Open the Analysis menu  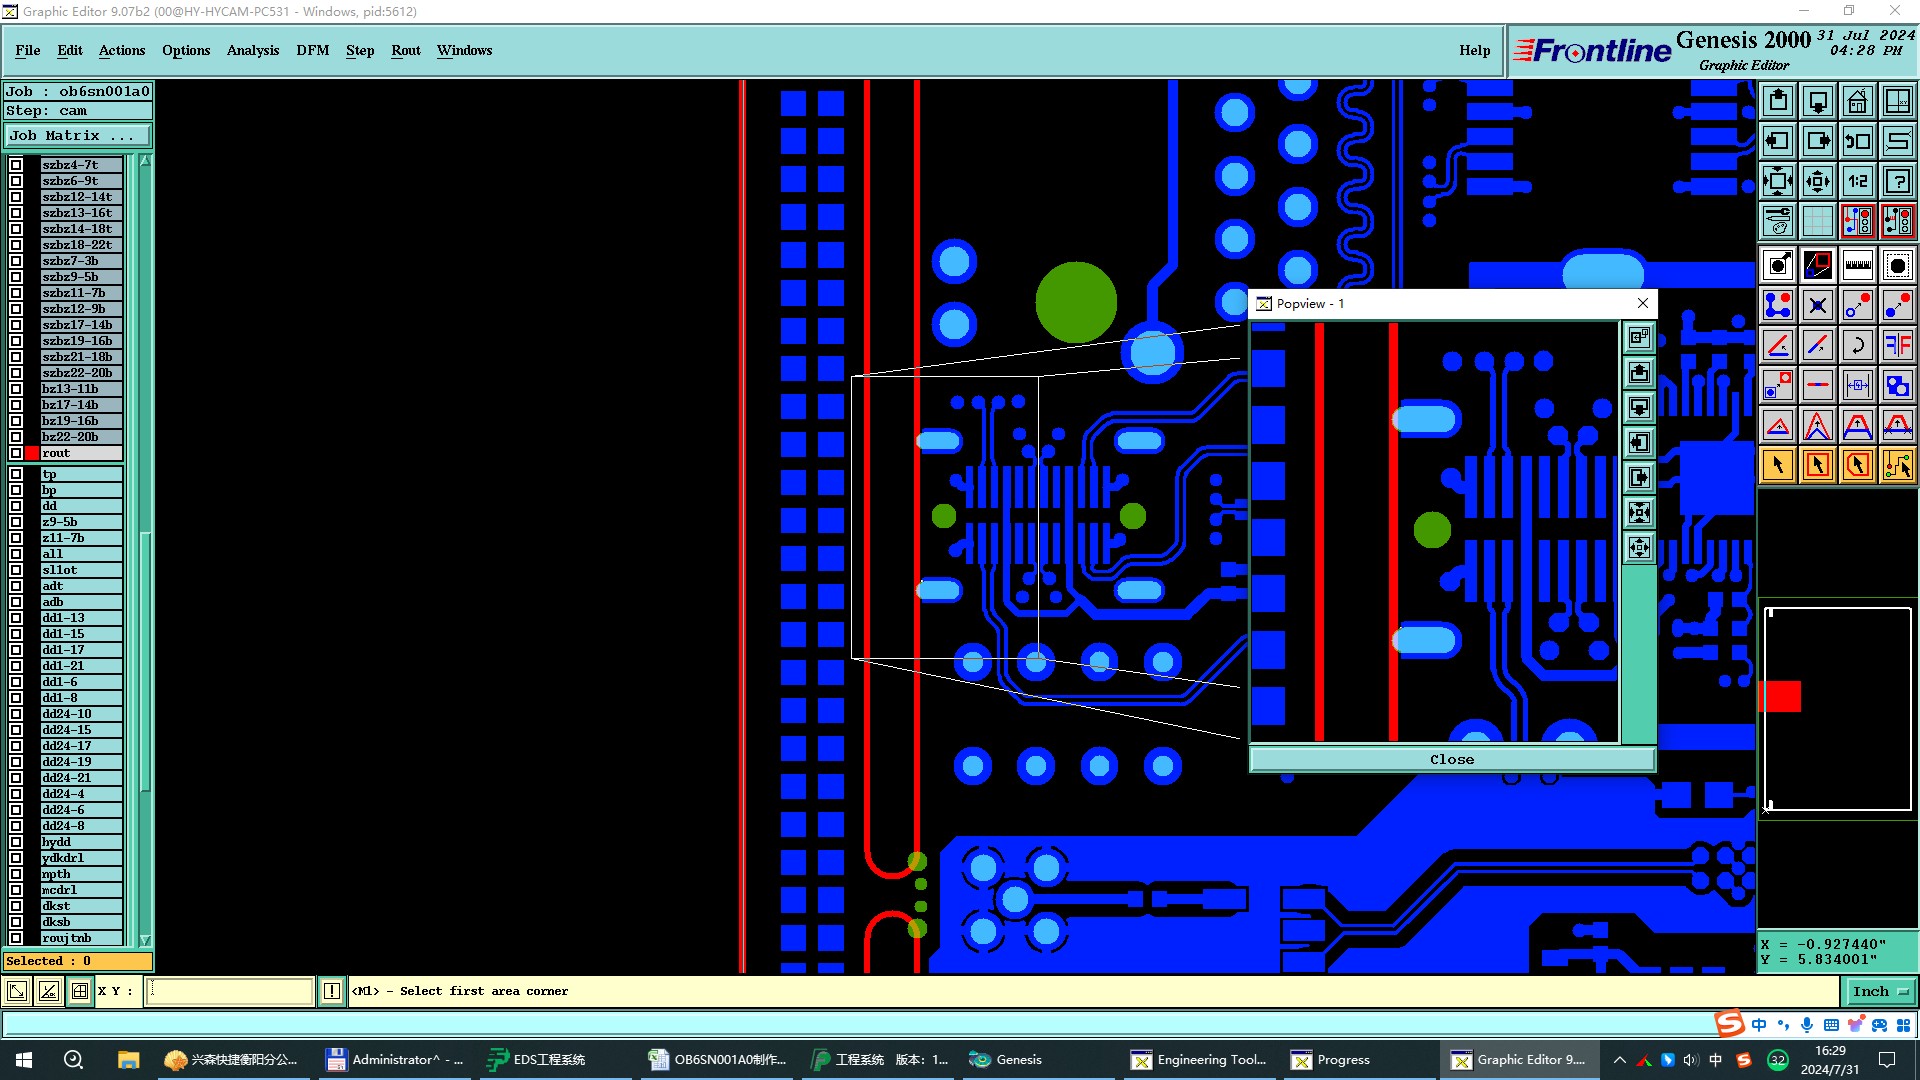point(252,50)
